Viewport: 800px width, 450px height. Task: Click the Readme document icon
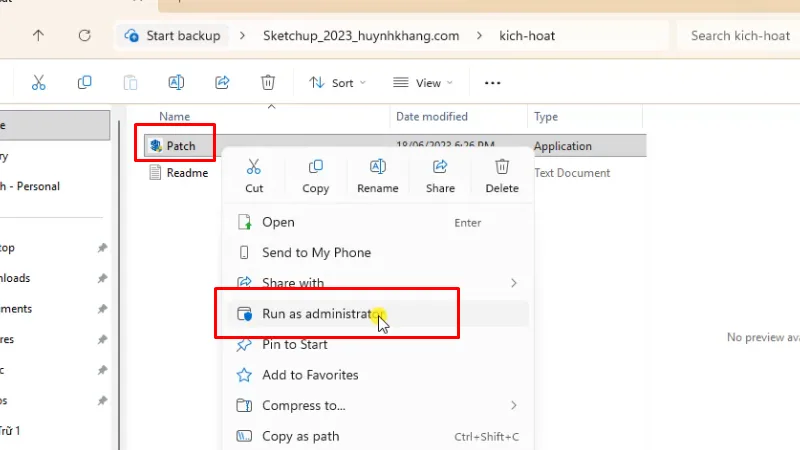155,172
